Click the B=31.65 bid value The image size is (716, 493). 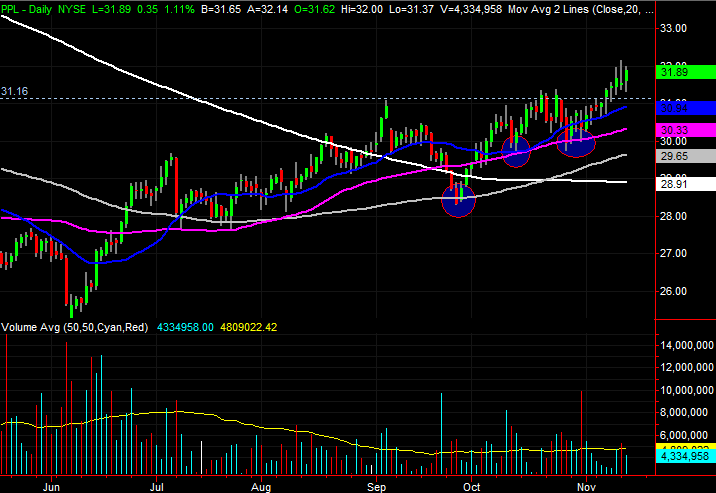pyautogui.click(x=221, y=9)
